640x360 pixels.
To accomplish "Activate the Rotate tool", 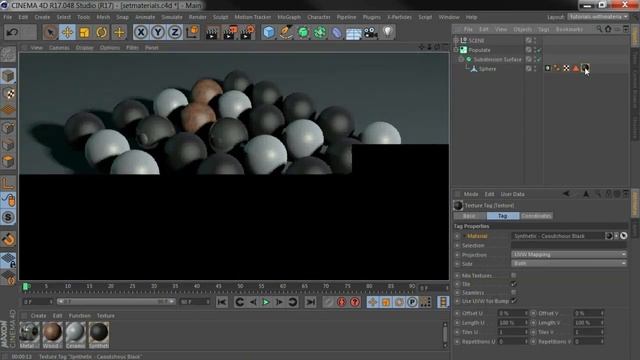I will (102, 32).
